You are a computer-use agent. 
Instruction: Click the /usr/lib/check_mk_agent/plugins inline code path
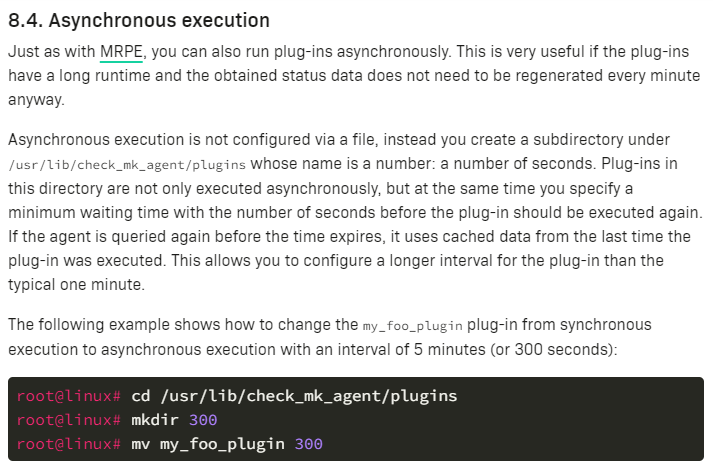coord(127,165)
